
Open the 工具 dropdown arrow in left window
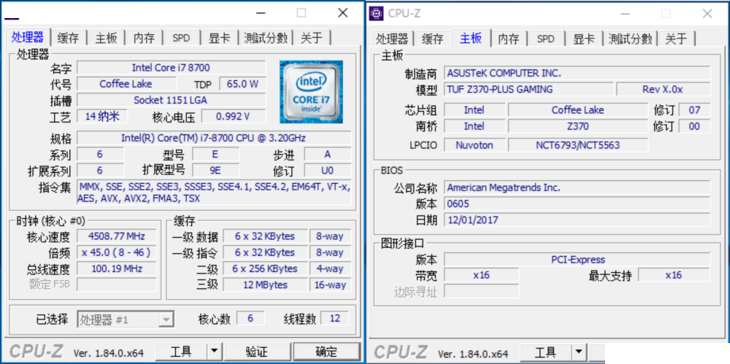pyautogui.click(x=213, y=351)
